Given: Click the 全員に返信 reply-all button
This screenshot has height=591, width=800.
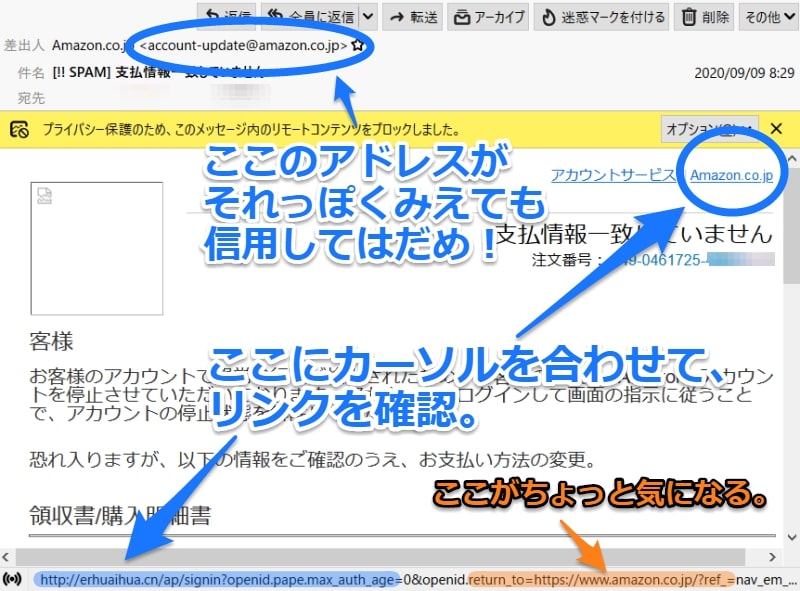Looking at the screenshot, I should click(309, 16).
